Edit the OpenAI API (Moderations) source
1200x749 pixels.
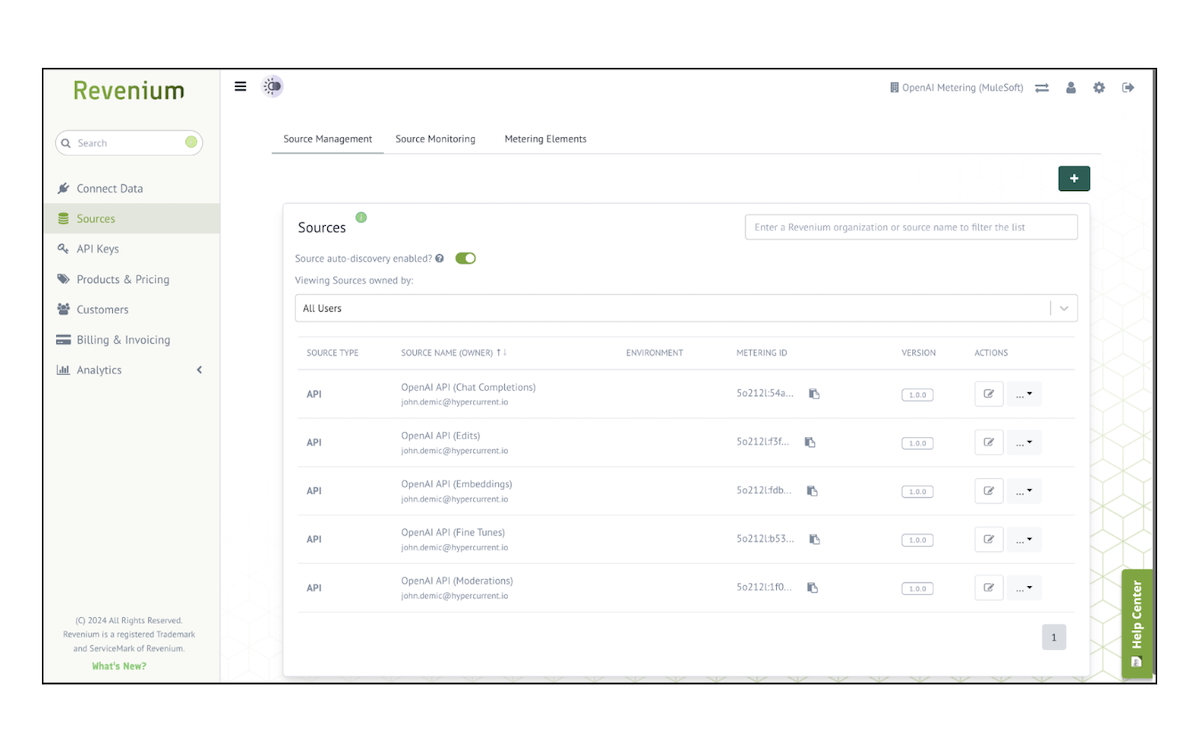pyautogui.click(x=989, y=588)
